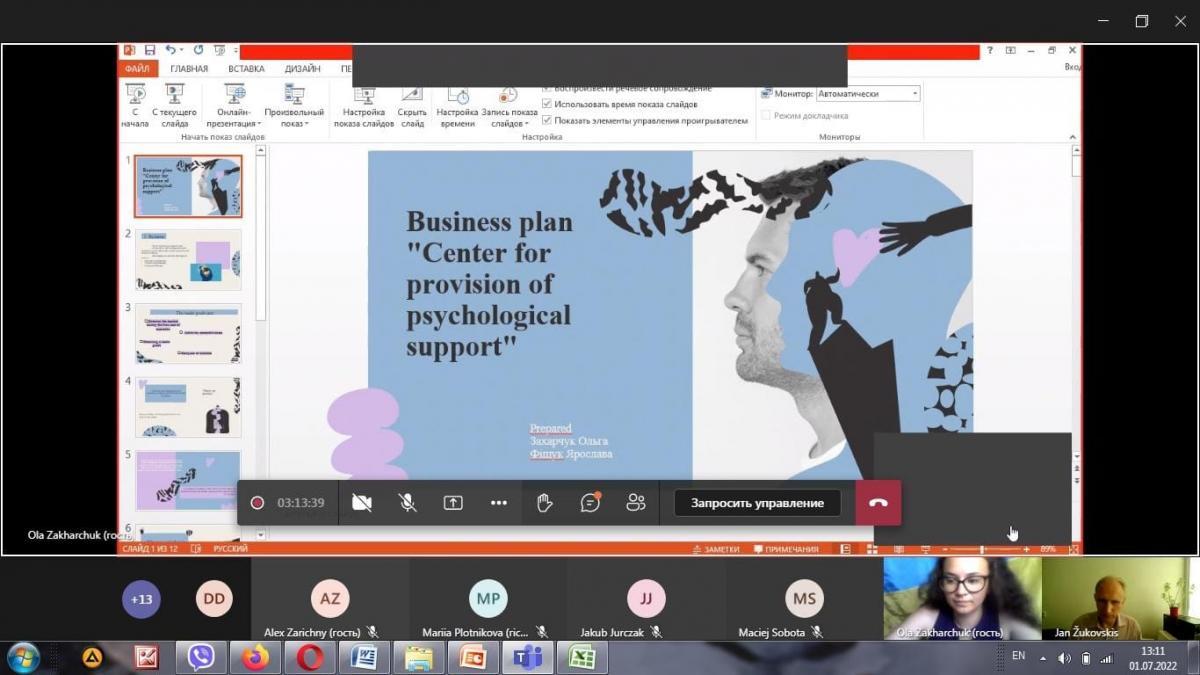This screenshot has width=1200, height=675.
Task: Open more actions ellipsis menu
Action: pyautogui.click(x=499, y=503)
